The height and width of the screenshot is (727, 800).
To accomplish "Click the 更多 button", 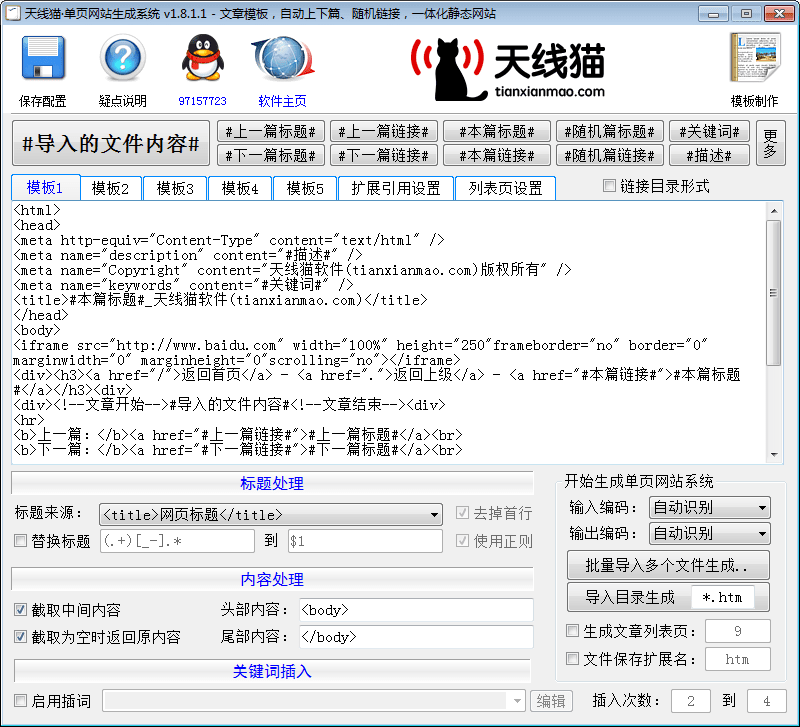I will (x=770, y=143).
